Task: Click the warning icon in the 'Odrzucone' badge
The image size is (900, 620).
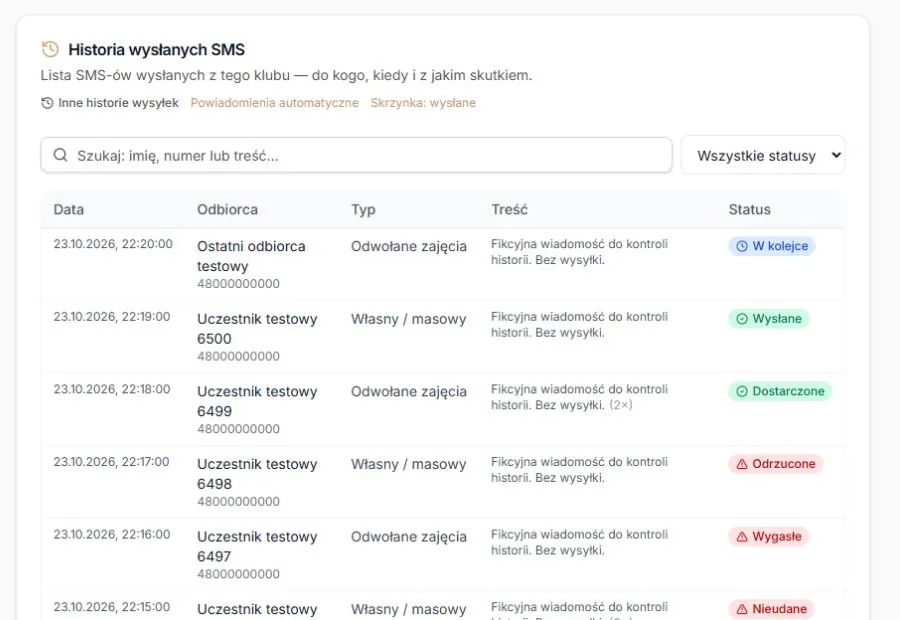Action: [x=742, y=464]
